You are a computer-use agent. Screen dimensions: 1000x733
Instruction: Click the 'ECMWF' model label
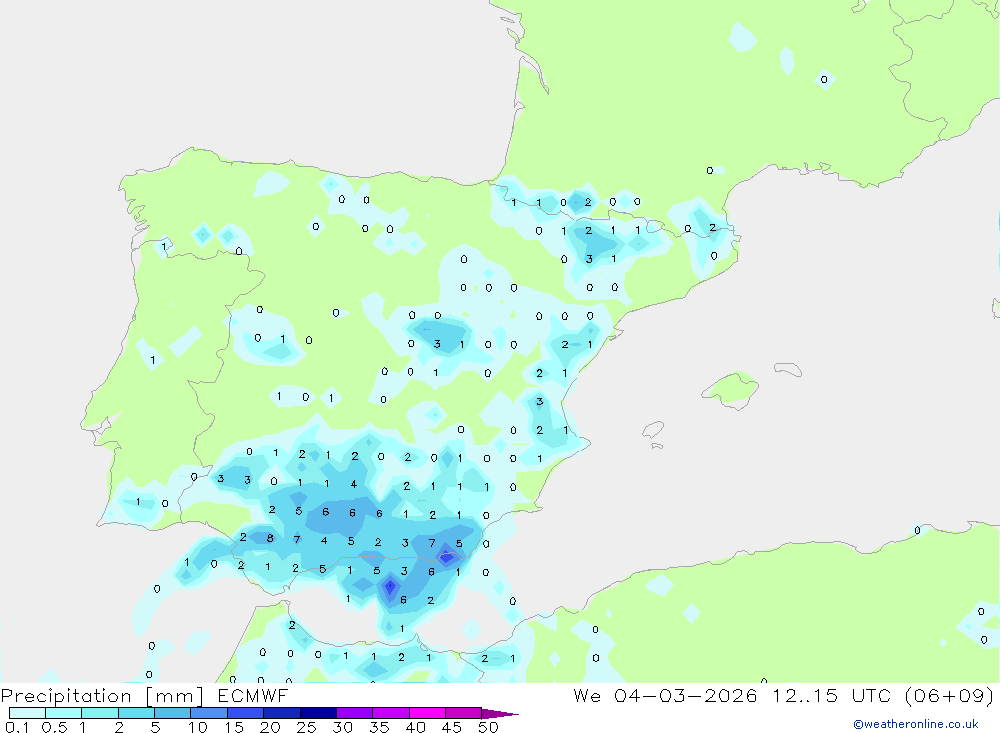tap(253, 695)
